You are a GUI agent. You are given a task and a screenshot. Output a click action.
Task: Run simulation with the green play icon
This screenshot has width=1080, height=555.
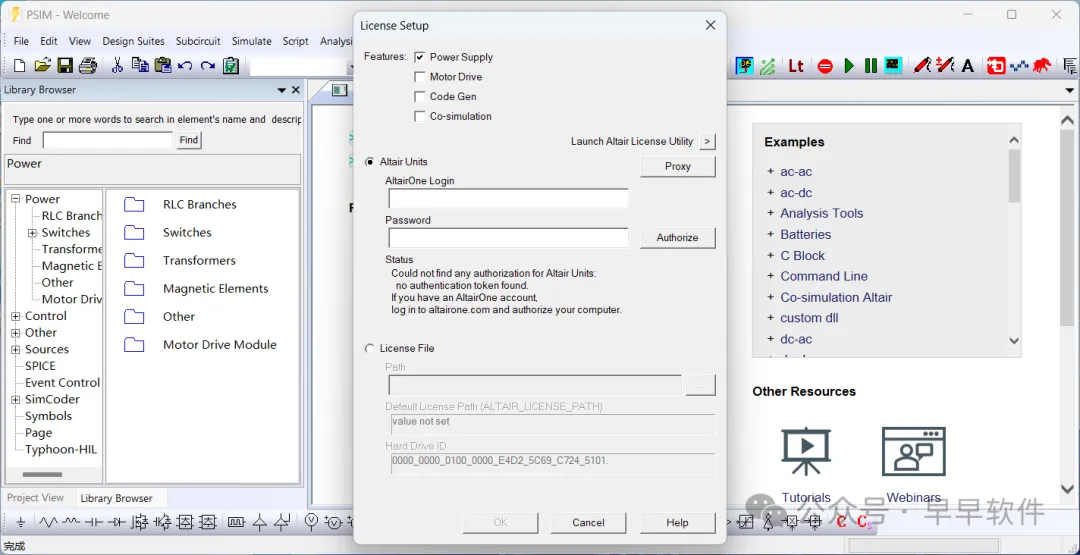849,66
